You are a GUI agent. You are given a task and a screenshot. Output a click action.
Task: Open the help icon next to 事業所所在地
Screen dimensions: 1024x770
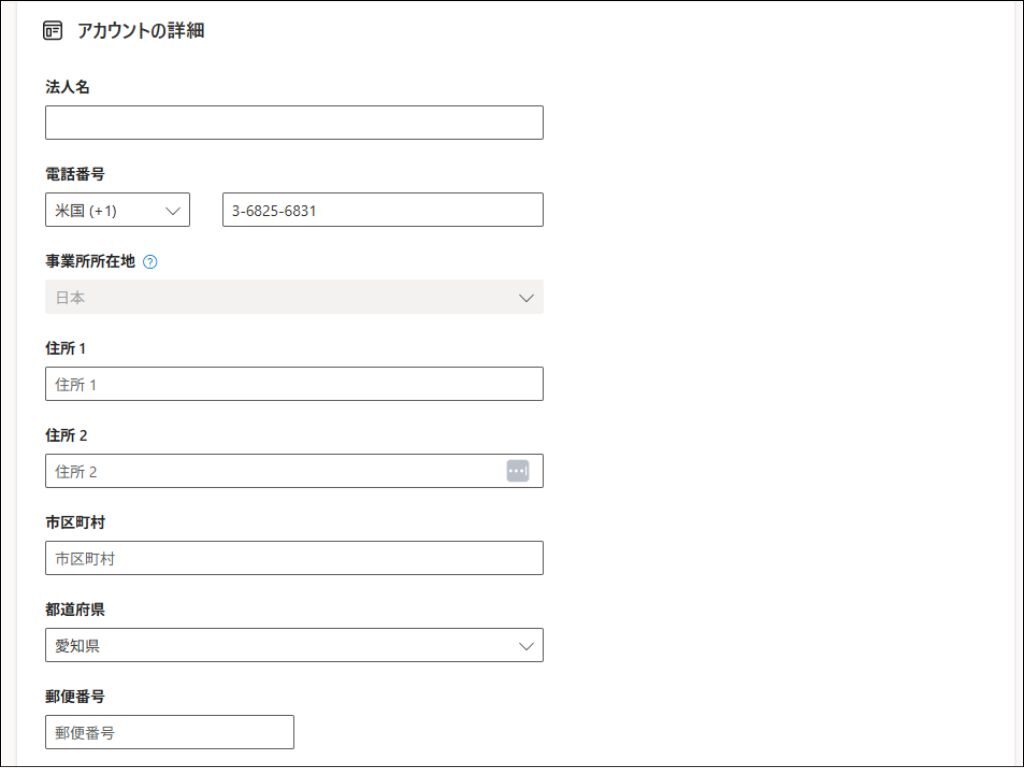150,262
